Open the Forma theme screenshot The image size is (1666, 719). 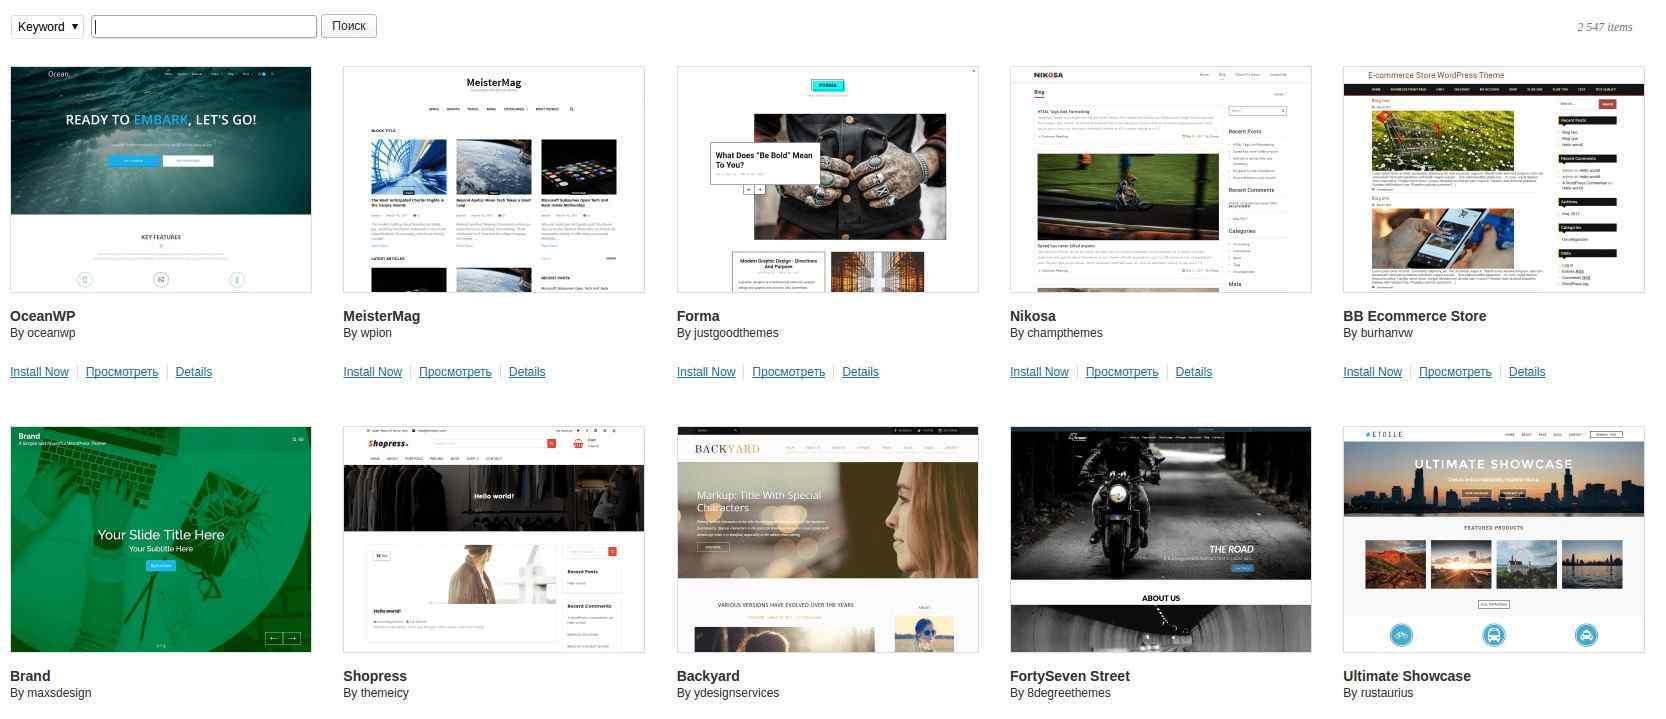click(828, 180)
